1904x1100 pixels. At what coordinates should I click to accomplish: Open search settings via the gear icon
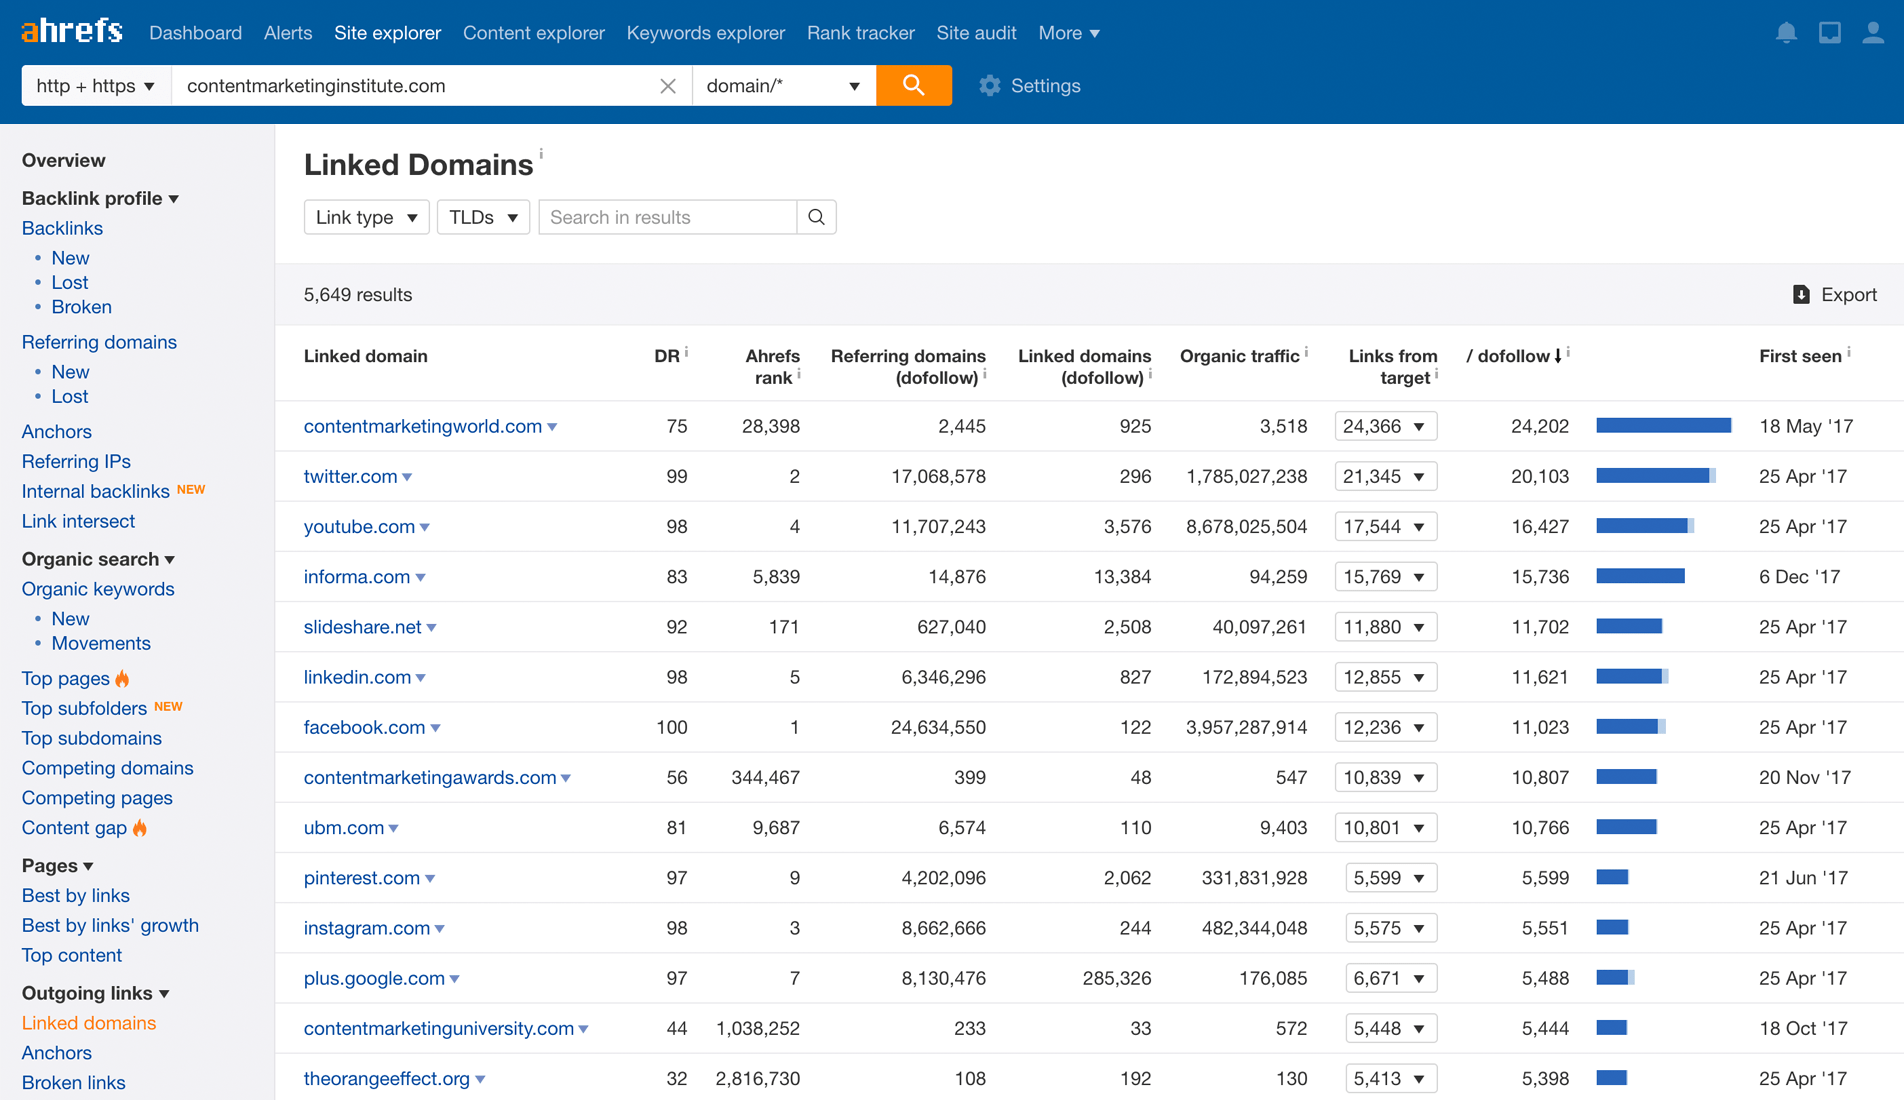pos(990,85)
